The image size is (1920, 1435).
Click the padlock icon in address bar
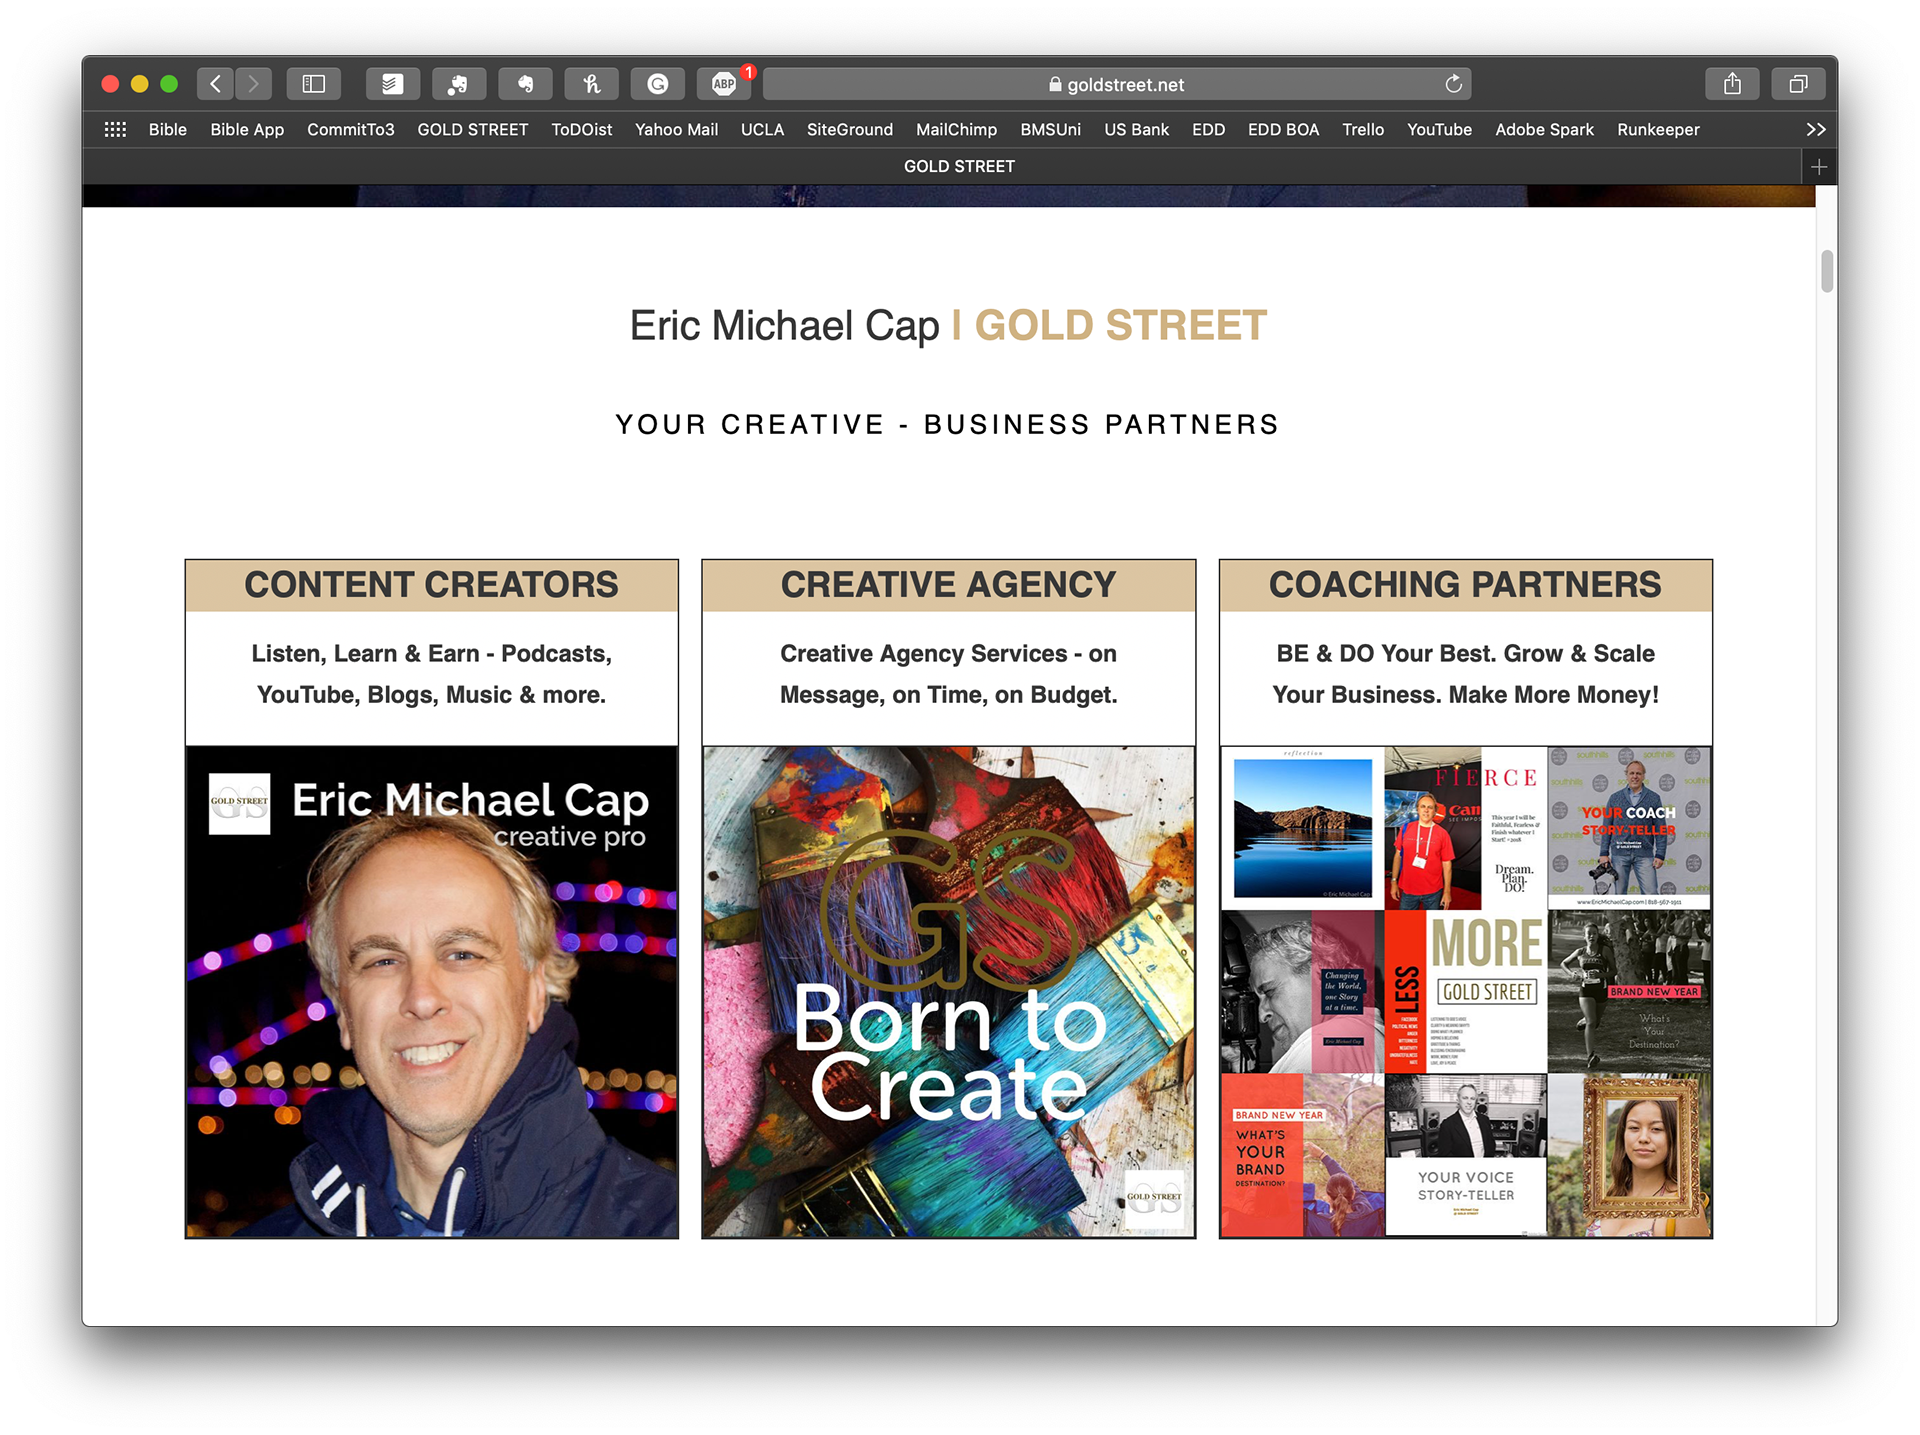click(1055, 85)
